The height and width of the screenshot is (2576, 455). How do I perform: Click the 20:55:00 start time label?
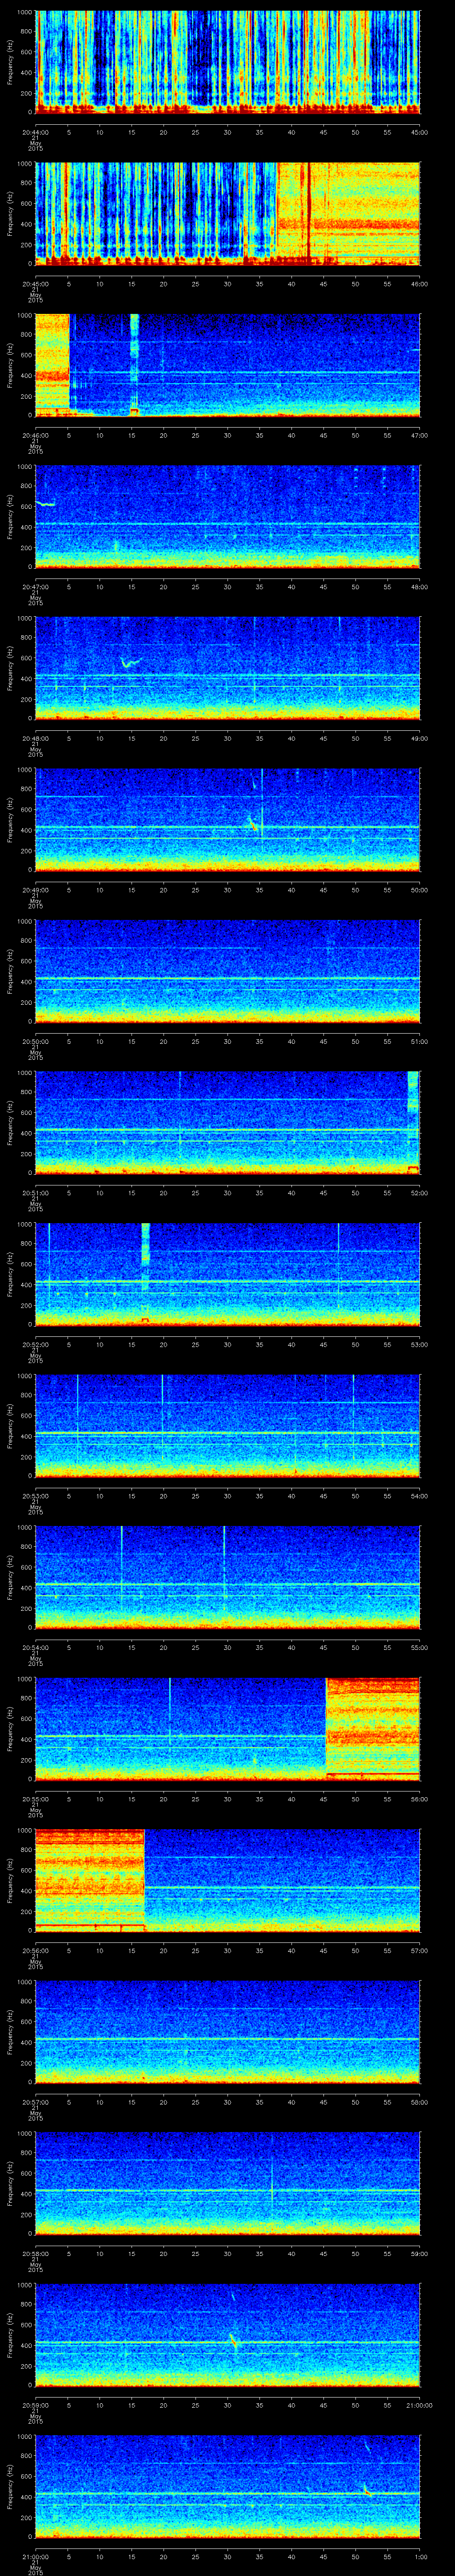pos(36,1800)
